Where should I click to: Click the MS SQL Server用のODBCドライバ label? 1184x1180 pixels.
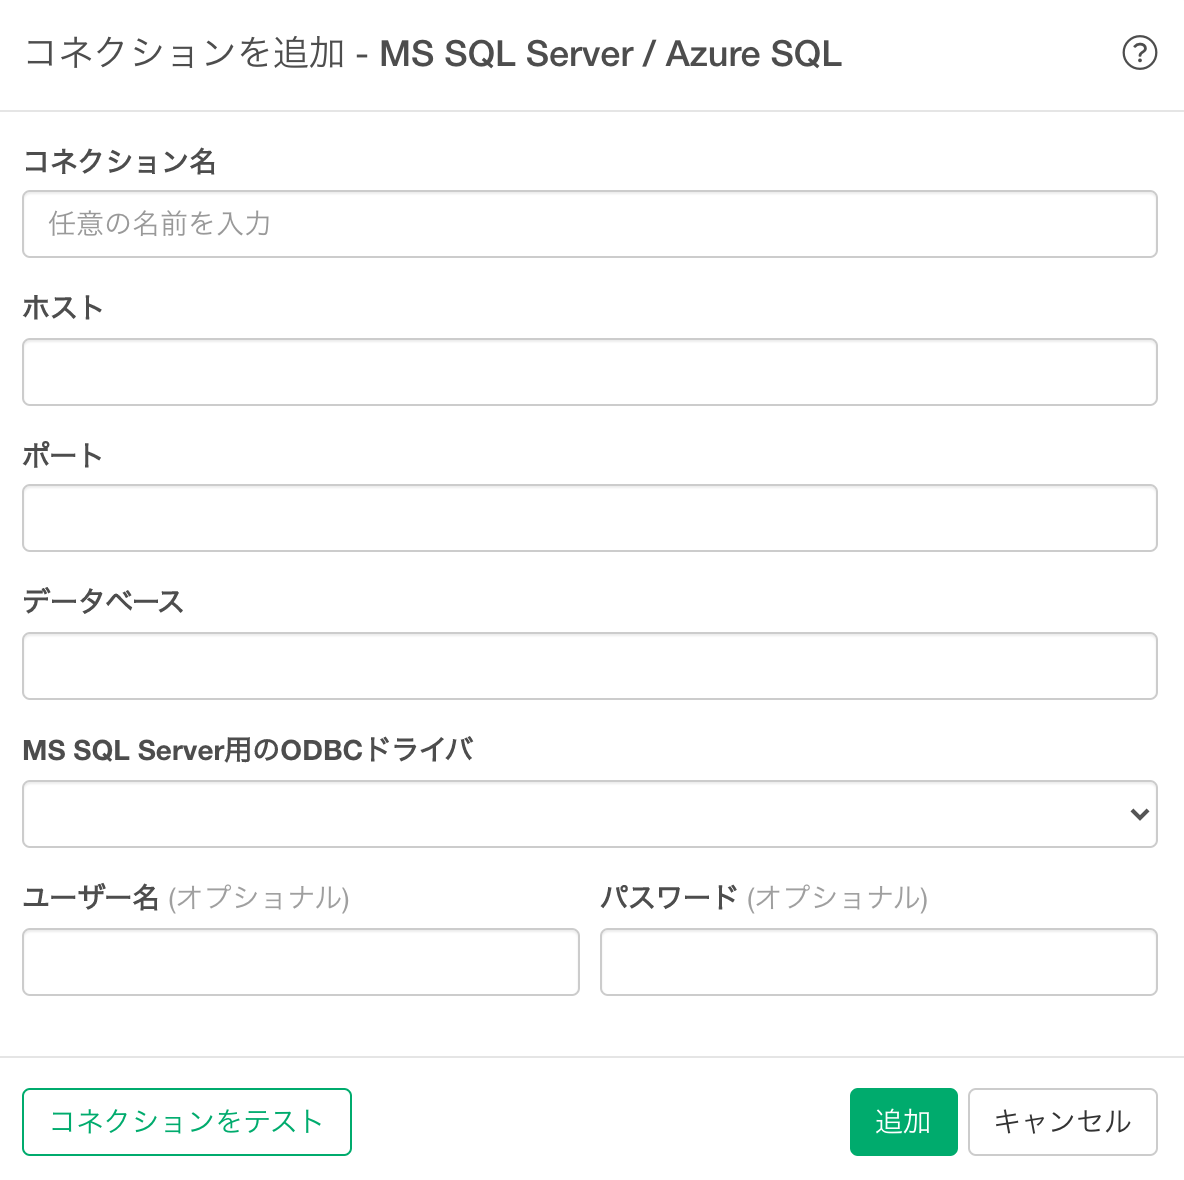248,750
